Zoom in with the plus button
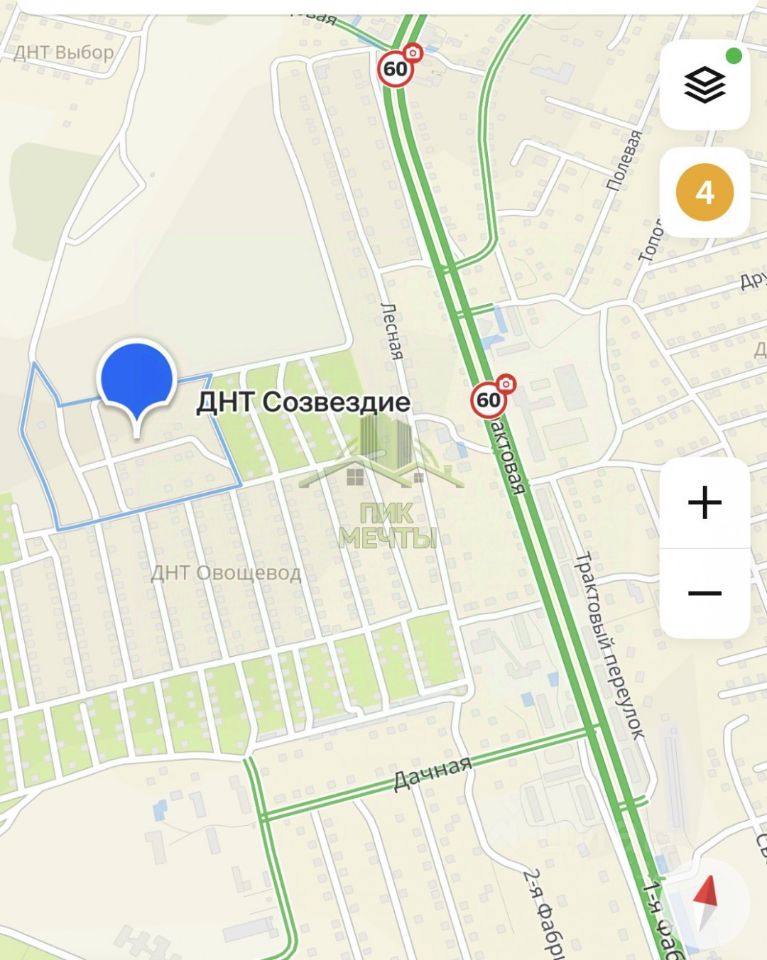 [705, 503]
